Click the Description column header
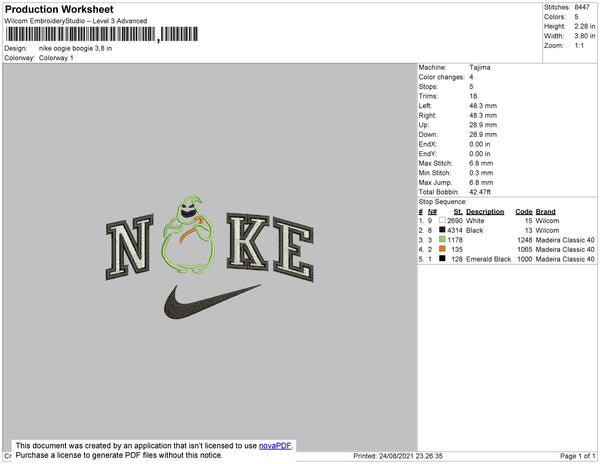600x464 pixels. pyautogui.click(x=485, y=212)
